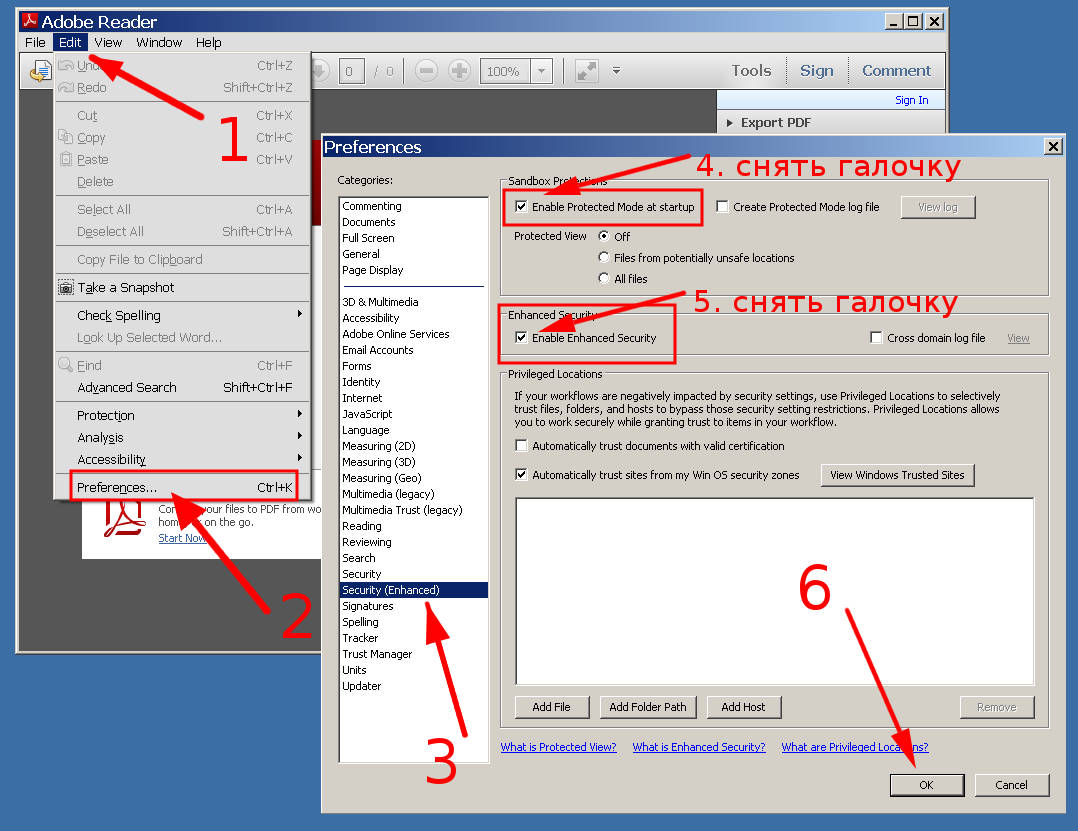
Task: Open the zoom percentage dropdown arrow
Action: pos(542,71)
